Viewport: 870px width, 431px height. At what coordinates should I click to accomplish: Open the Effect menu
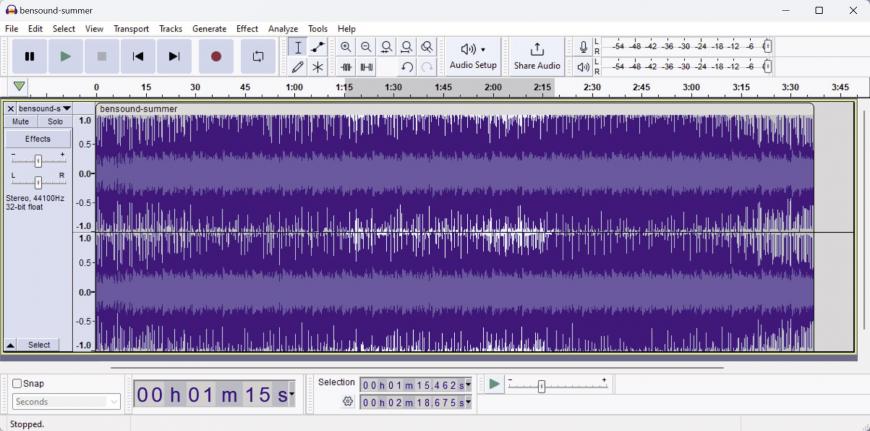pos(247,28)
